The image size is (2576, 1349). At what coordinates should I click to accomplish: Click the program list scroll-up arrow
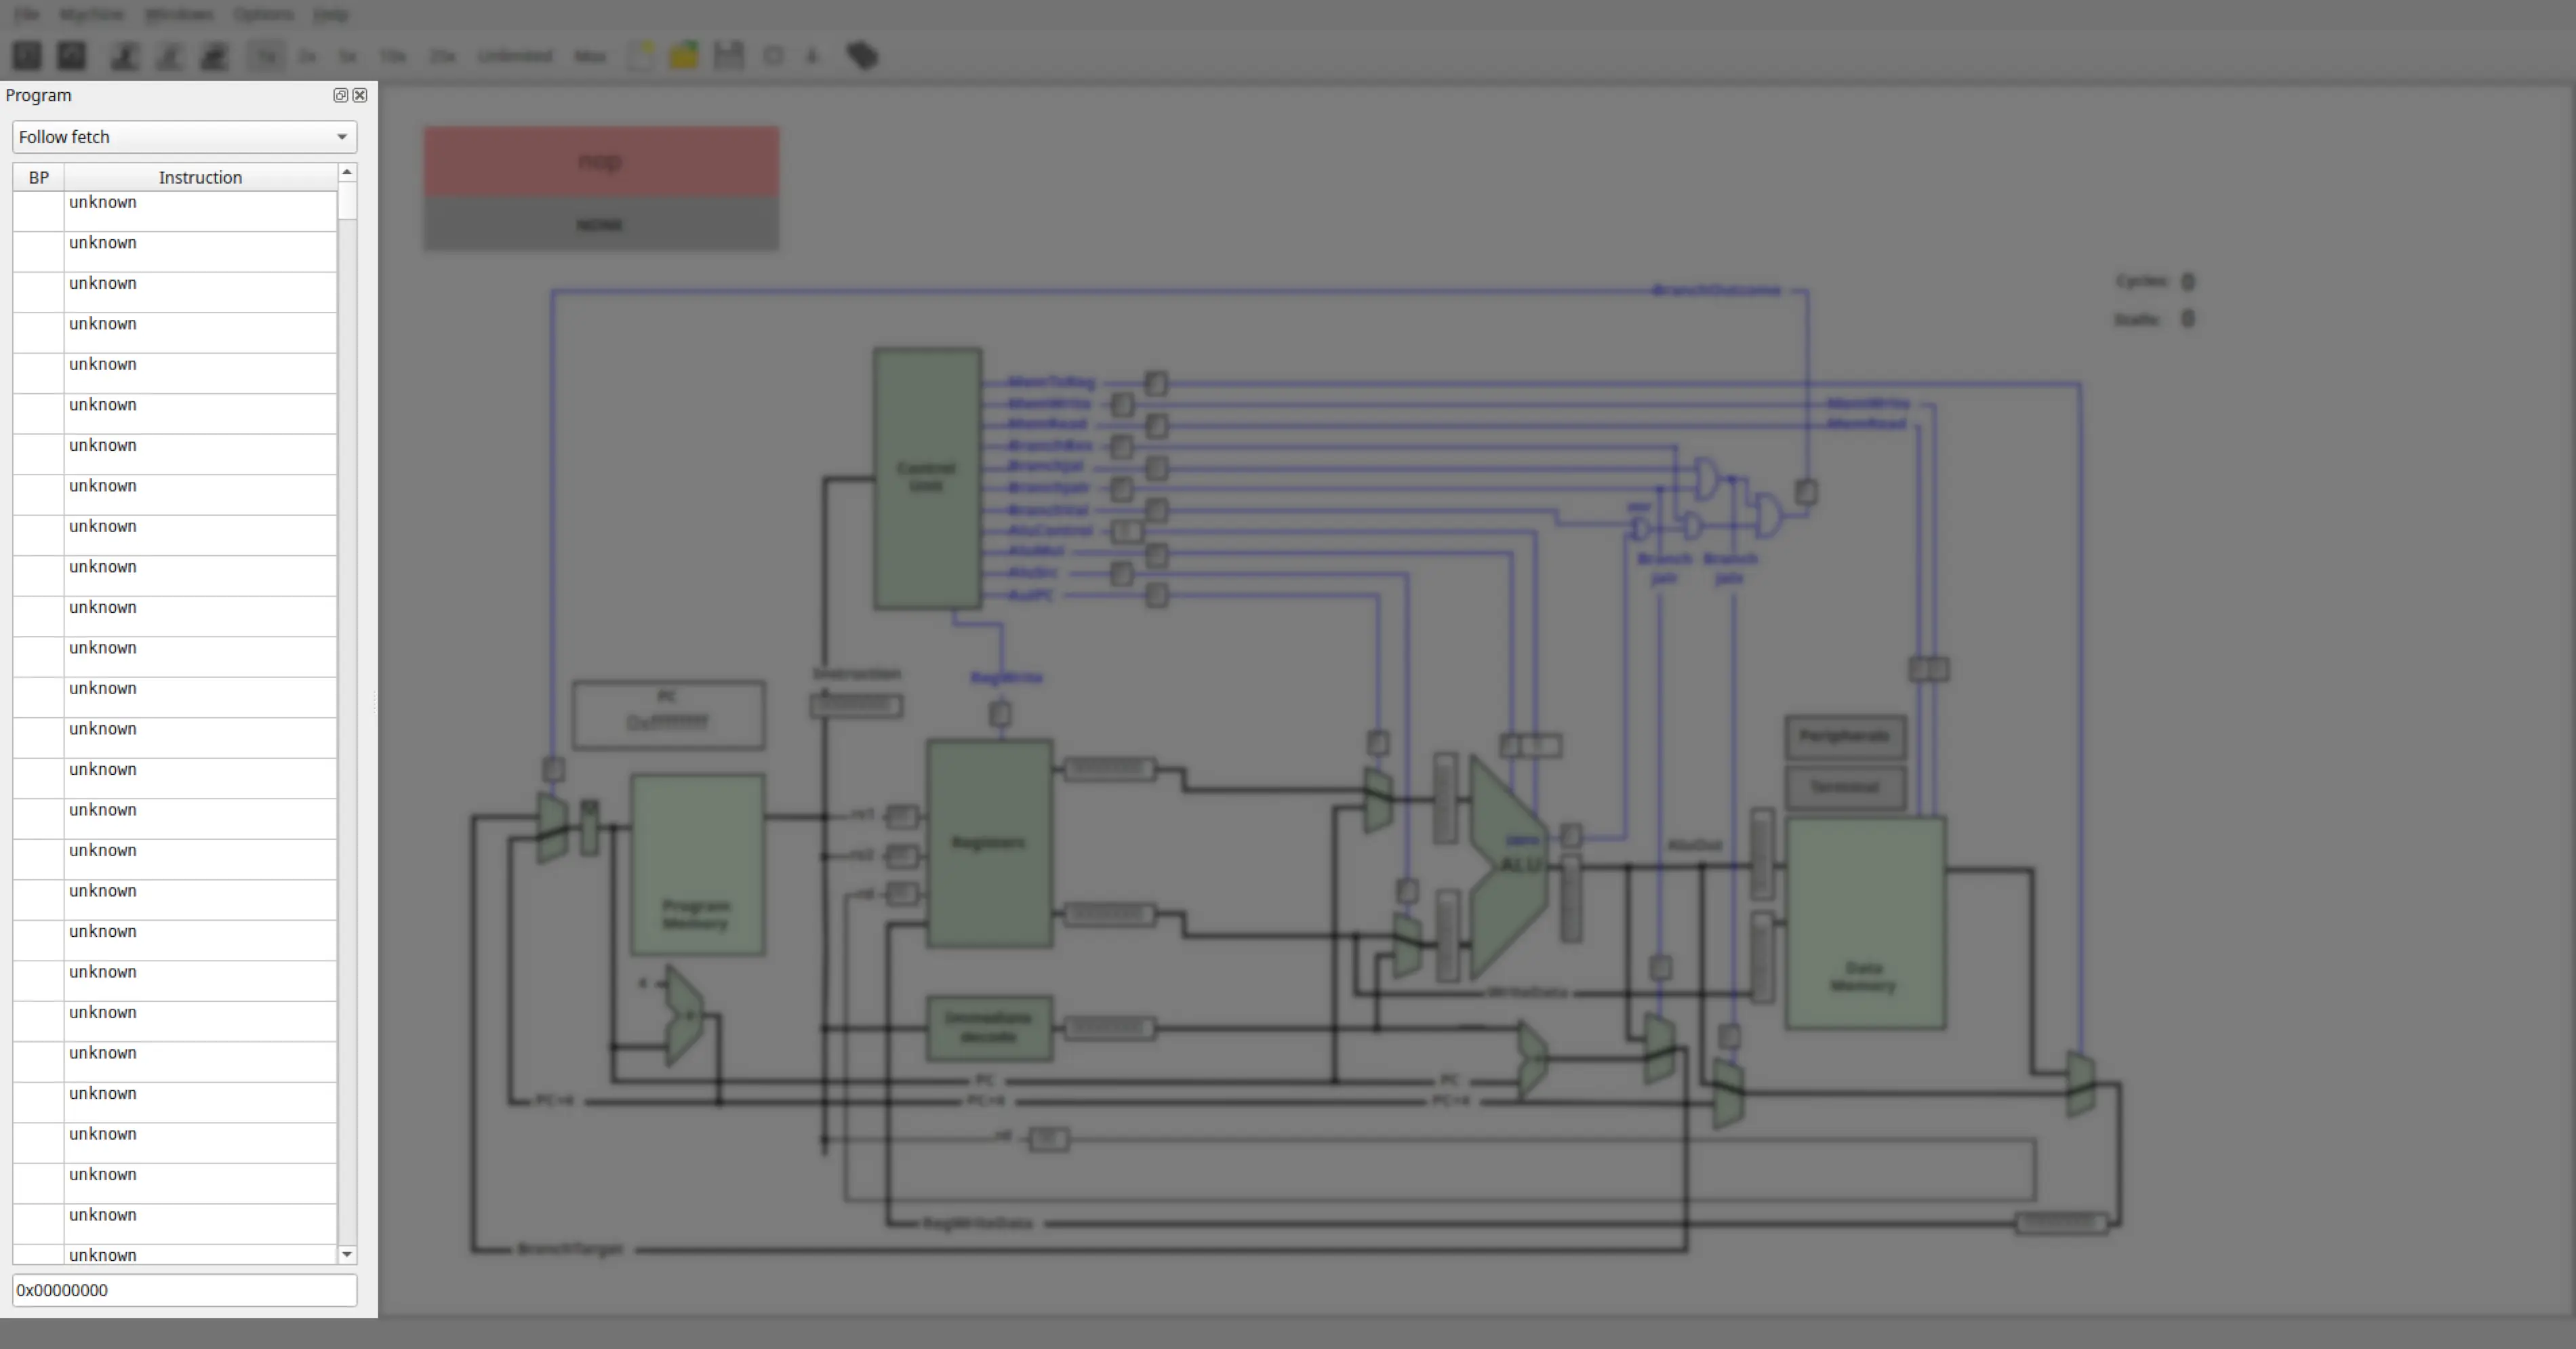click(x=347, y=172)
